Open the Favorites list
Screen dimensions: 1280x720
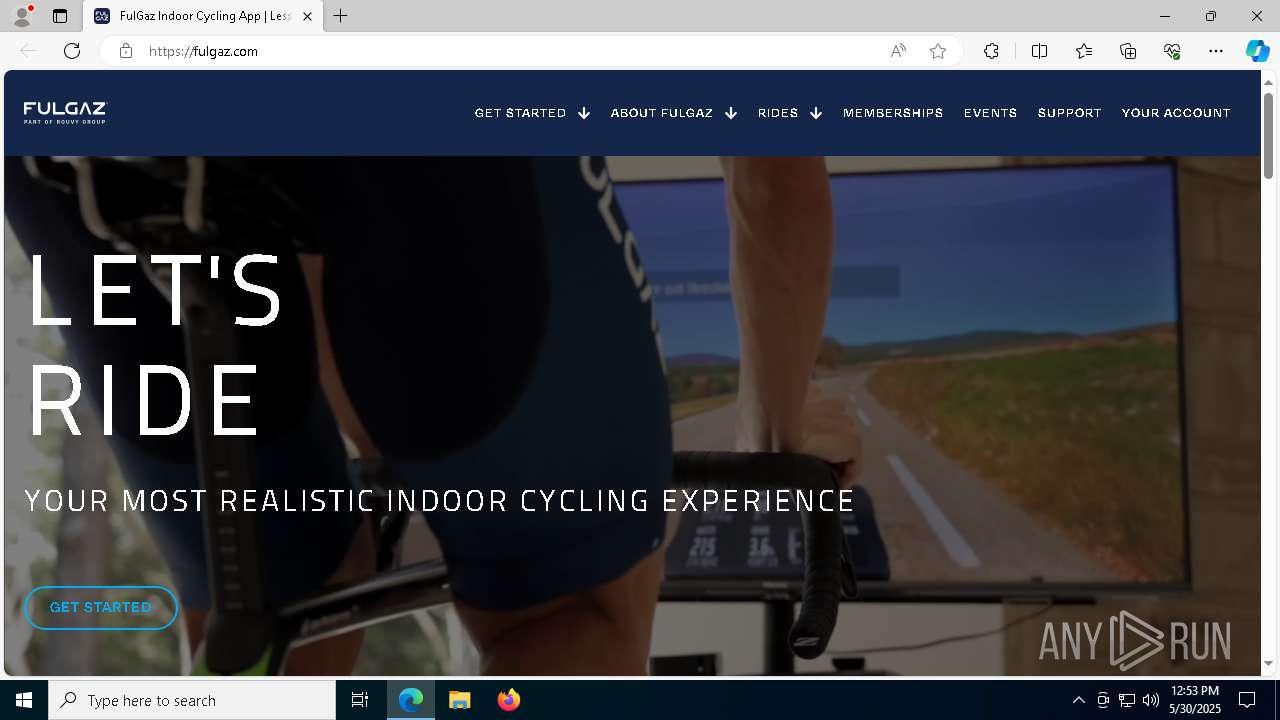pyautogui.click(x=1084, y=51)
